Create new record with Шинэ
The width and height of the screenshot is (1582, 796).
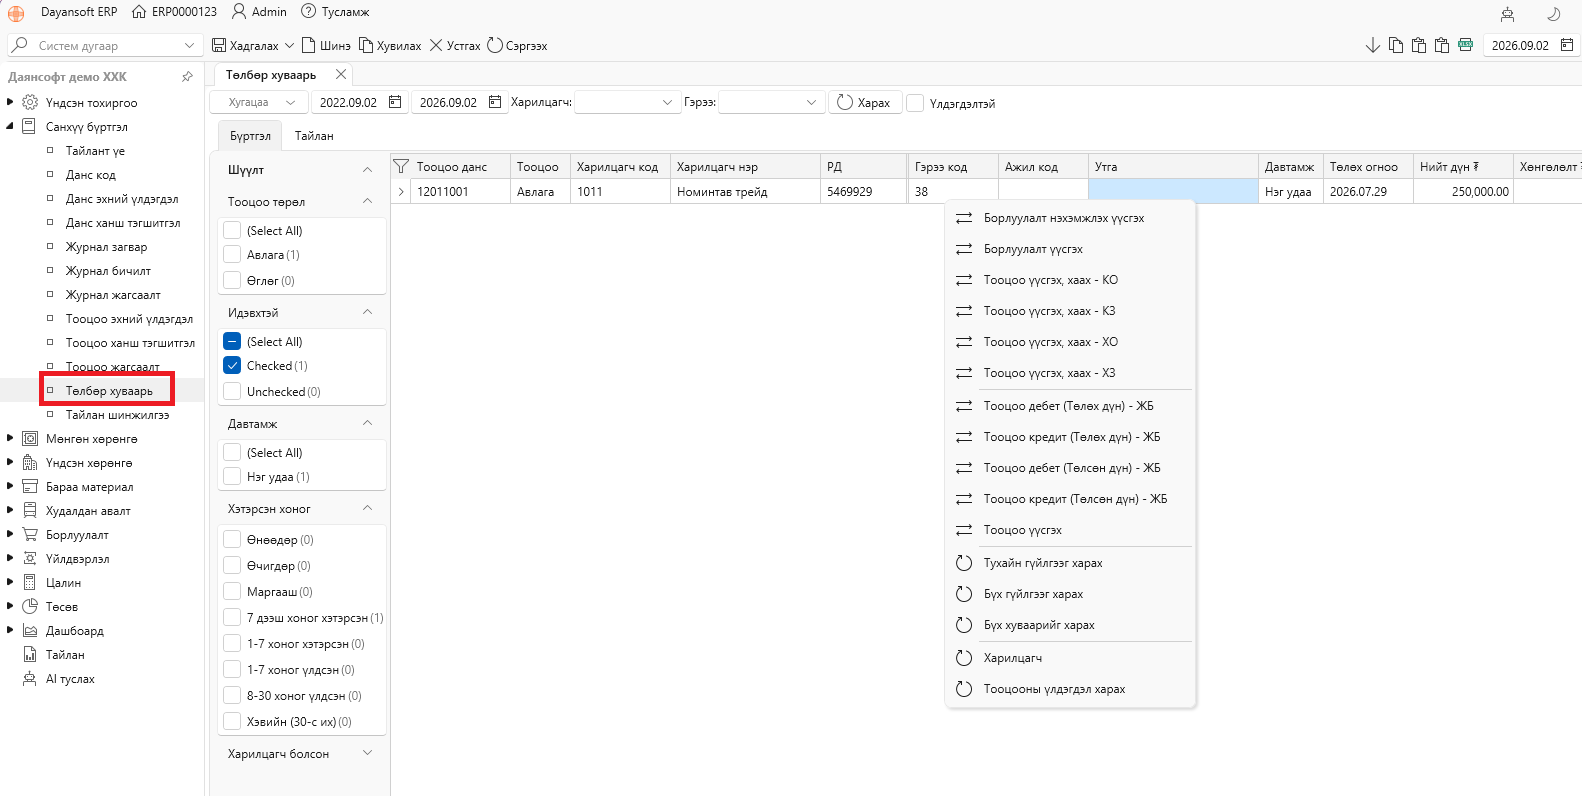pos(326,46)
